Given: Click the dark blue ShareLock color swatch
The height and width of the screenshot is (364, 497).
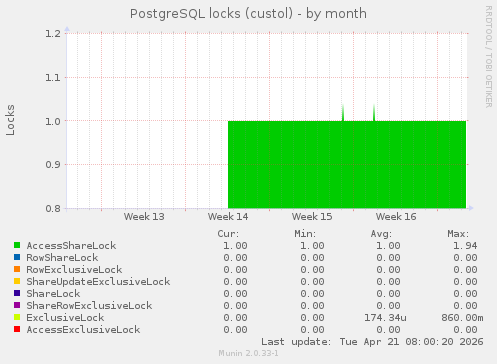Looking at the screenshot, I should (17, 293).
